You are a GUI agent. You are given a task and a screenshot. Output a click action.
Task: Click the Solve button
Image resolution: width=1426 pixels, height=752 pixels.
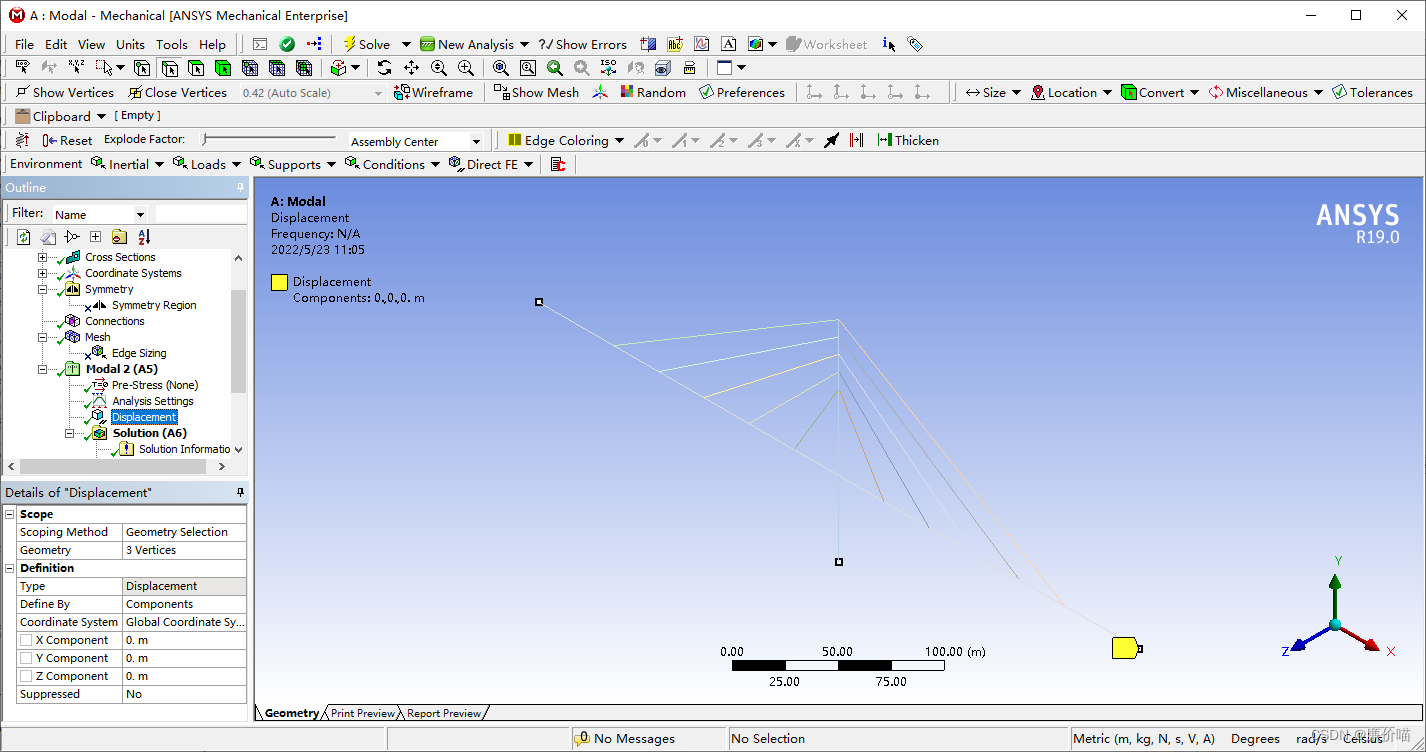click(366, 44)
